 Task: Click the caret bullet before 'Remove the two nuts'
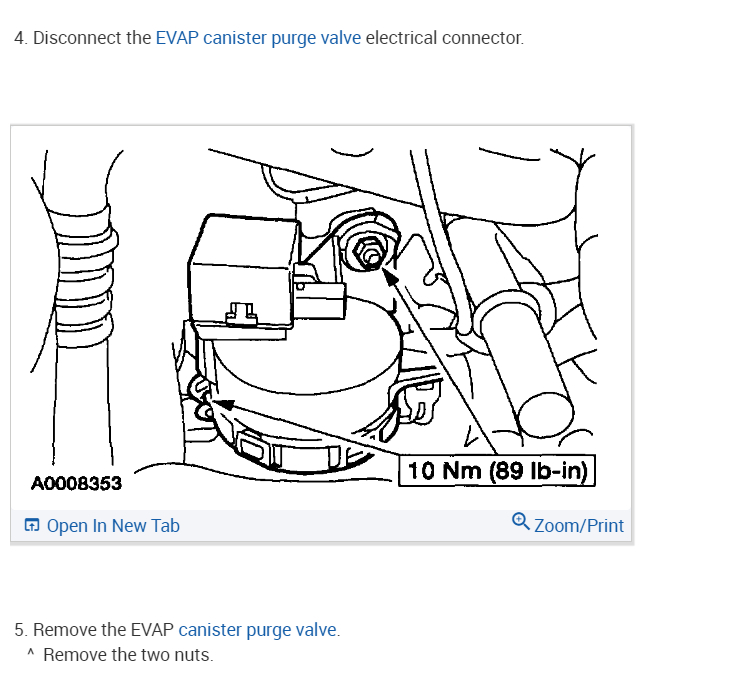(30, 652)
